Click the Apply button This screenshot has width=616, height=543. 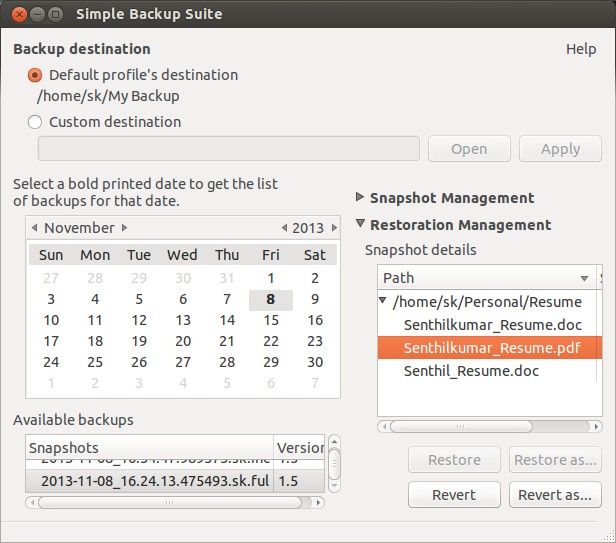[560, 149]
